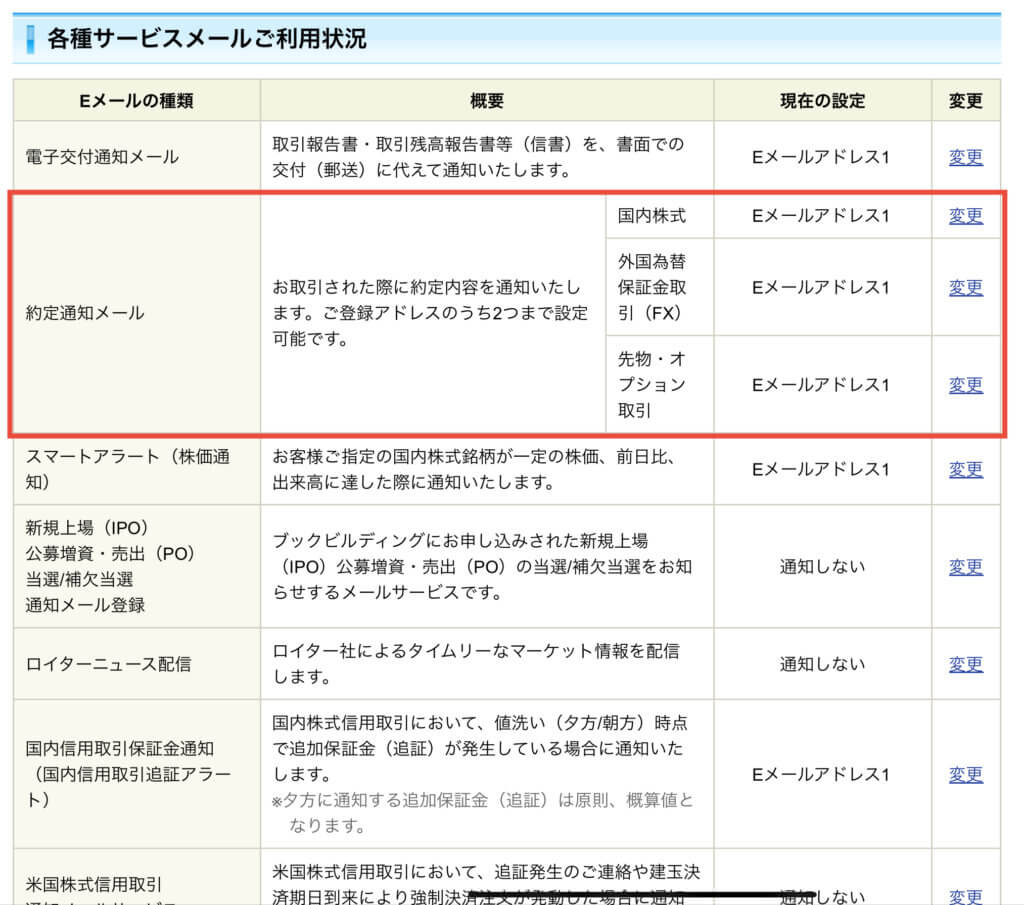
Task: Click the スマートアラート（株価通知） row label
Action: coord(128,469)
